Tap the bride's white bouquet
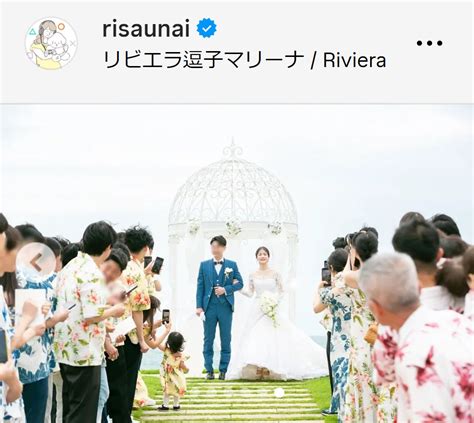The width and height of the screenshot is (474, 423). [269, 306]
